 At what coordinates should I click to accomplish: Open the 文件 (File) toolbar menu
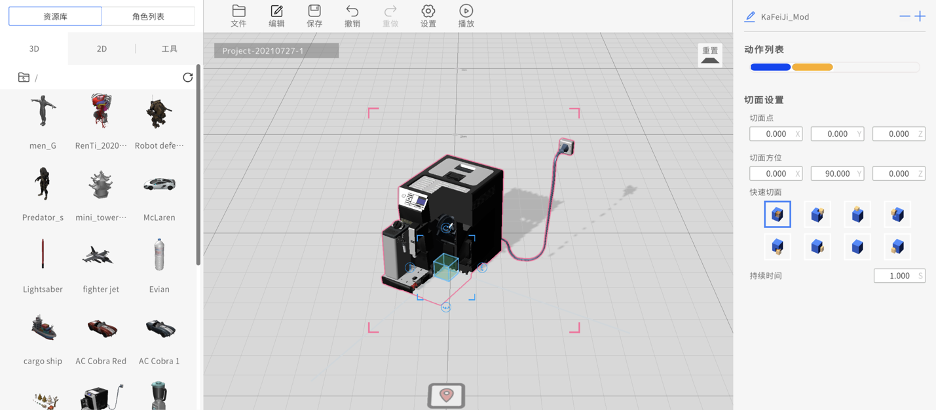pos(239,16)
